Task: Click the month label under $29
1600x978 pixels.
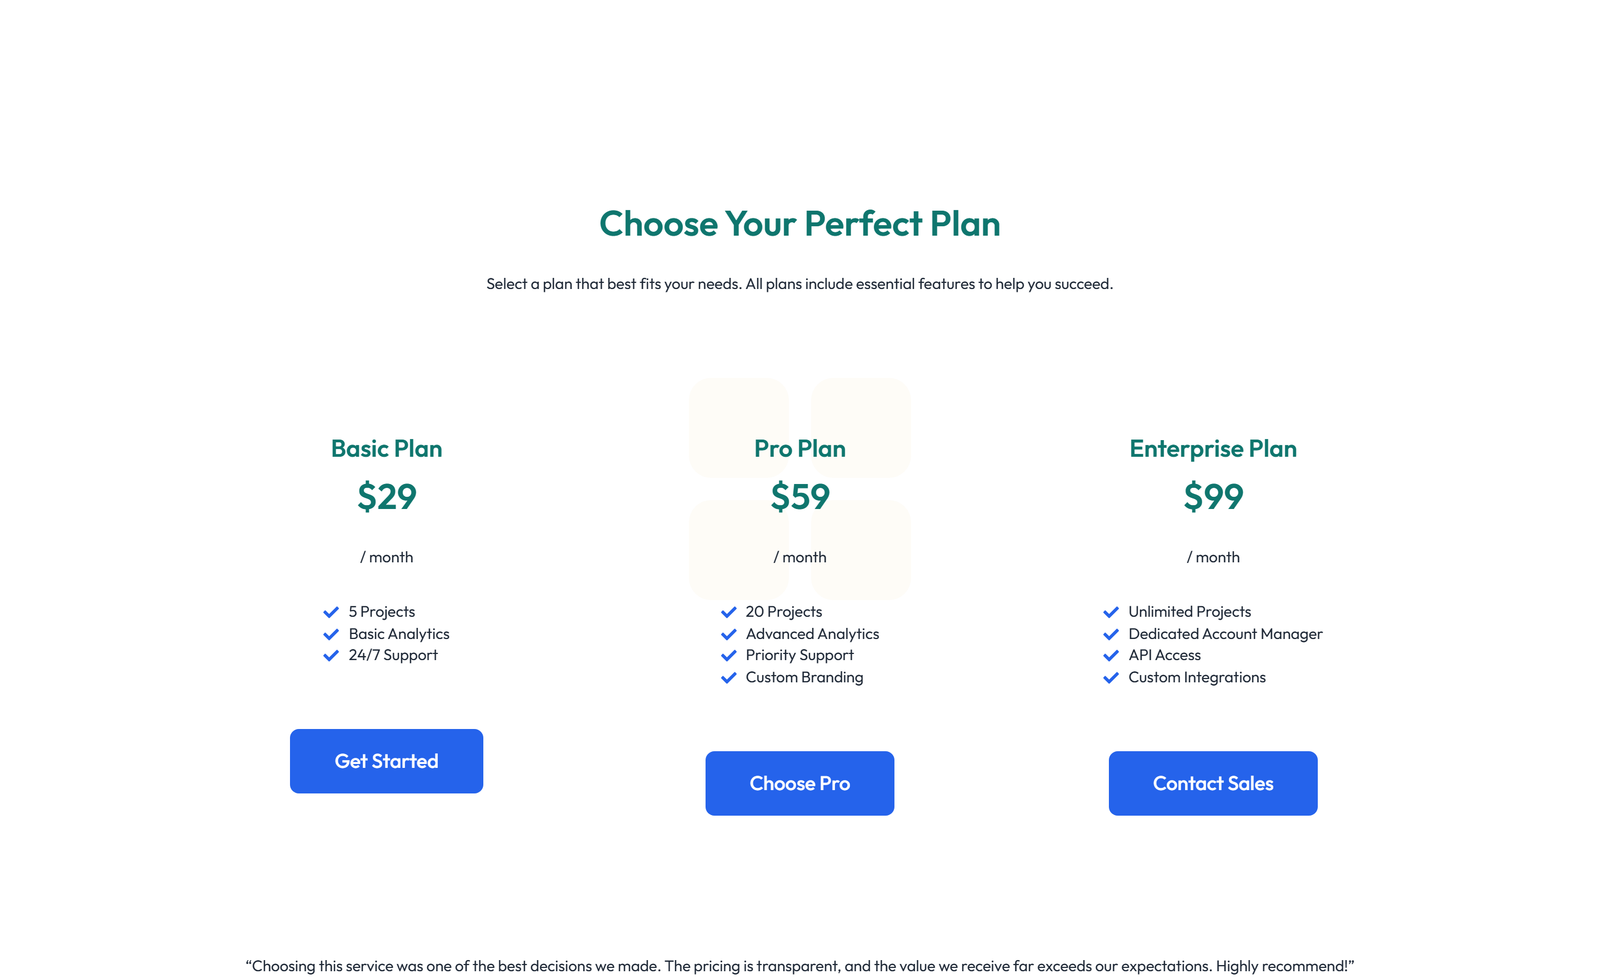Action: point(386,557)
